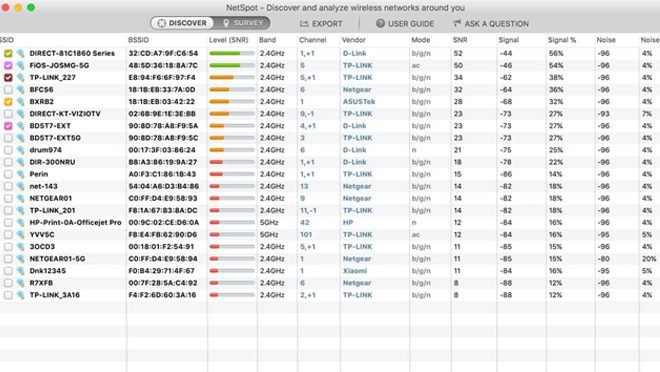Click signal icon beside drum974
Viewport: 660px width, 372px height.
[20, 150]
